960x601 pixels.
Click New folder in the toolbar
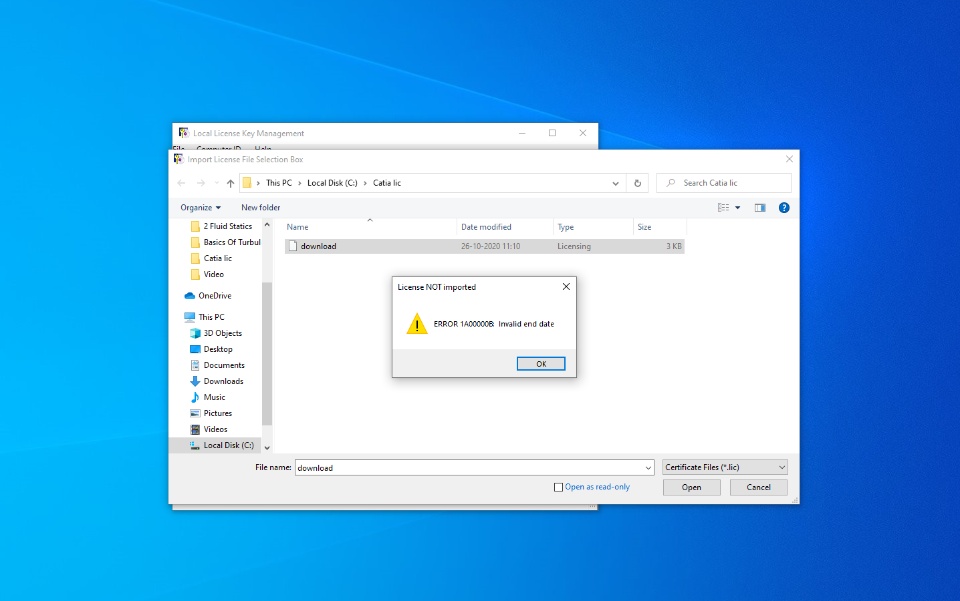pyautogui.click(x=260, y=207)
